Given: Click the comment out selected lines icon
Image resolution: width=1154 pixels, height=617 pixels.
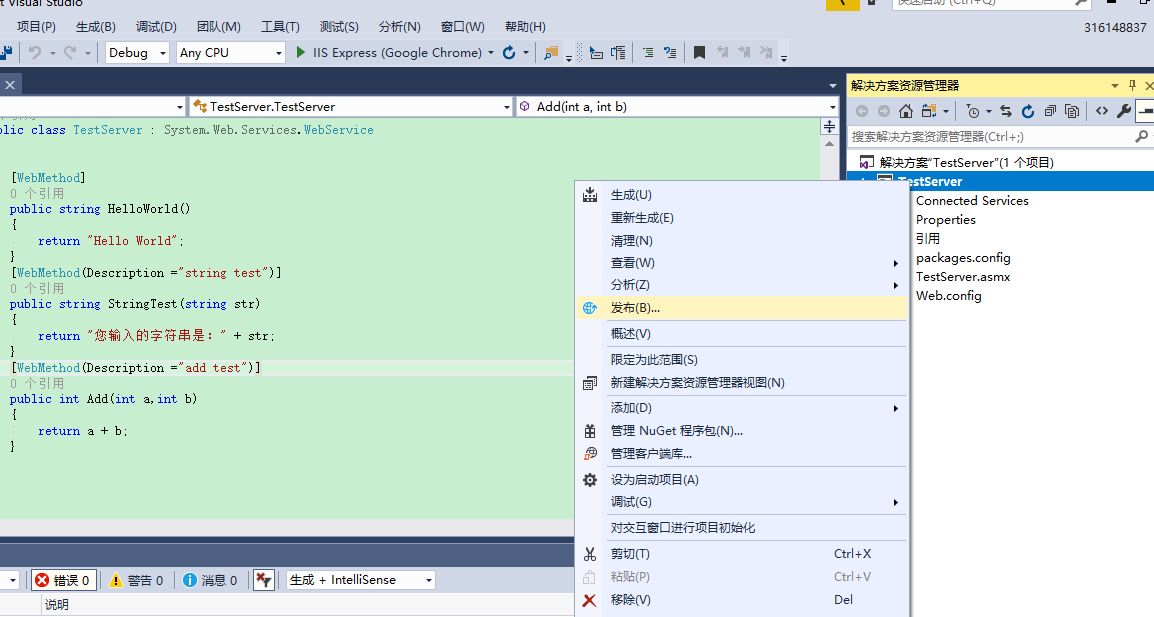Looking at the screenshot, I should tap(648, 52).
